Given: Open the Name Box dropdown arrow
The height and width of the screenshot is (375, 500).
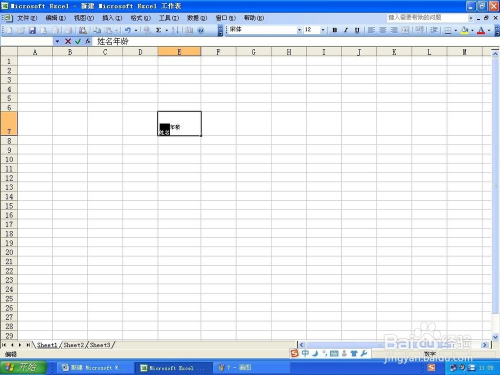Looking at the screenshot, I should coord(57,41).
